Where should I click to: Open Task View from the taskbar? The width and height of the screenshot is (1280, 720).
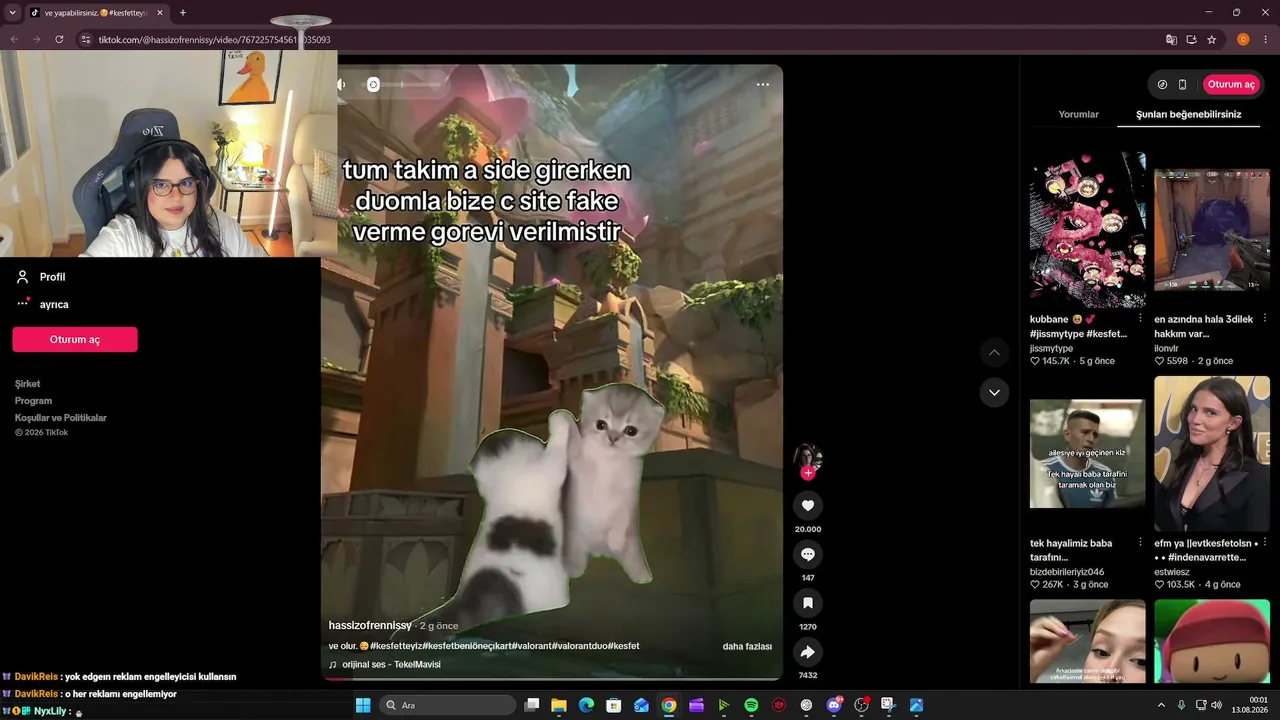tap(532, 705)
